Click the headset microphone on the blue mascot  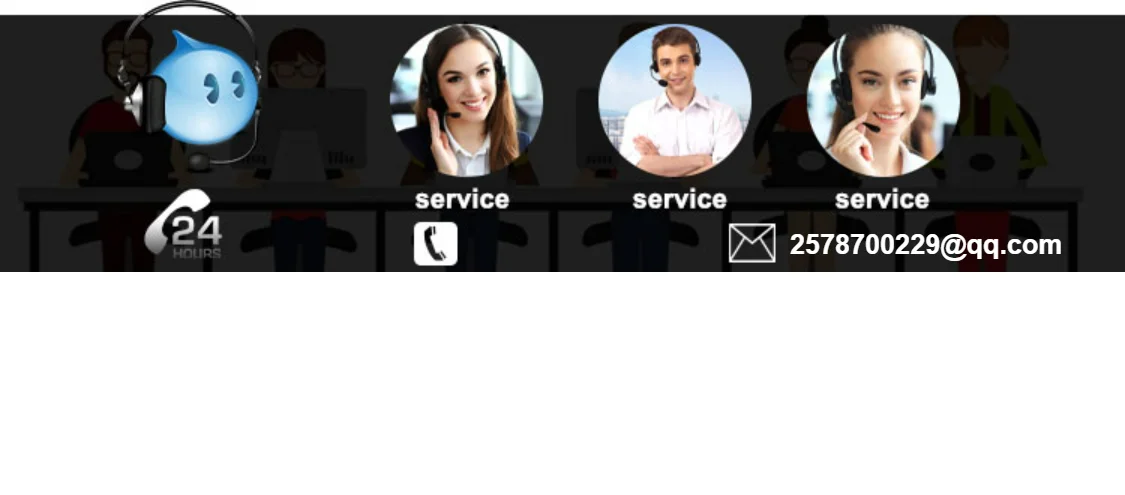point(199,162)
